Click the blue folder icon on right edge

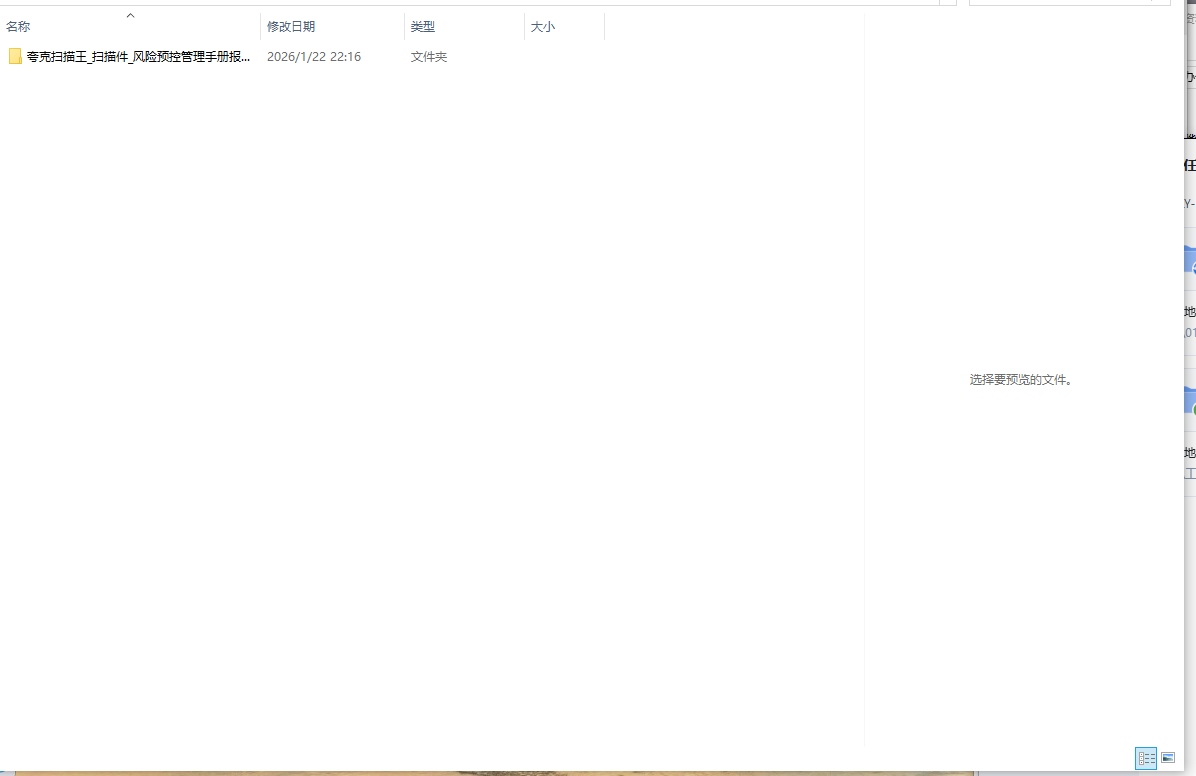pyautogui.click(x=1192, y=262)
